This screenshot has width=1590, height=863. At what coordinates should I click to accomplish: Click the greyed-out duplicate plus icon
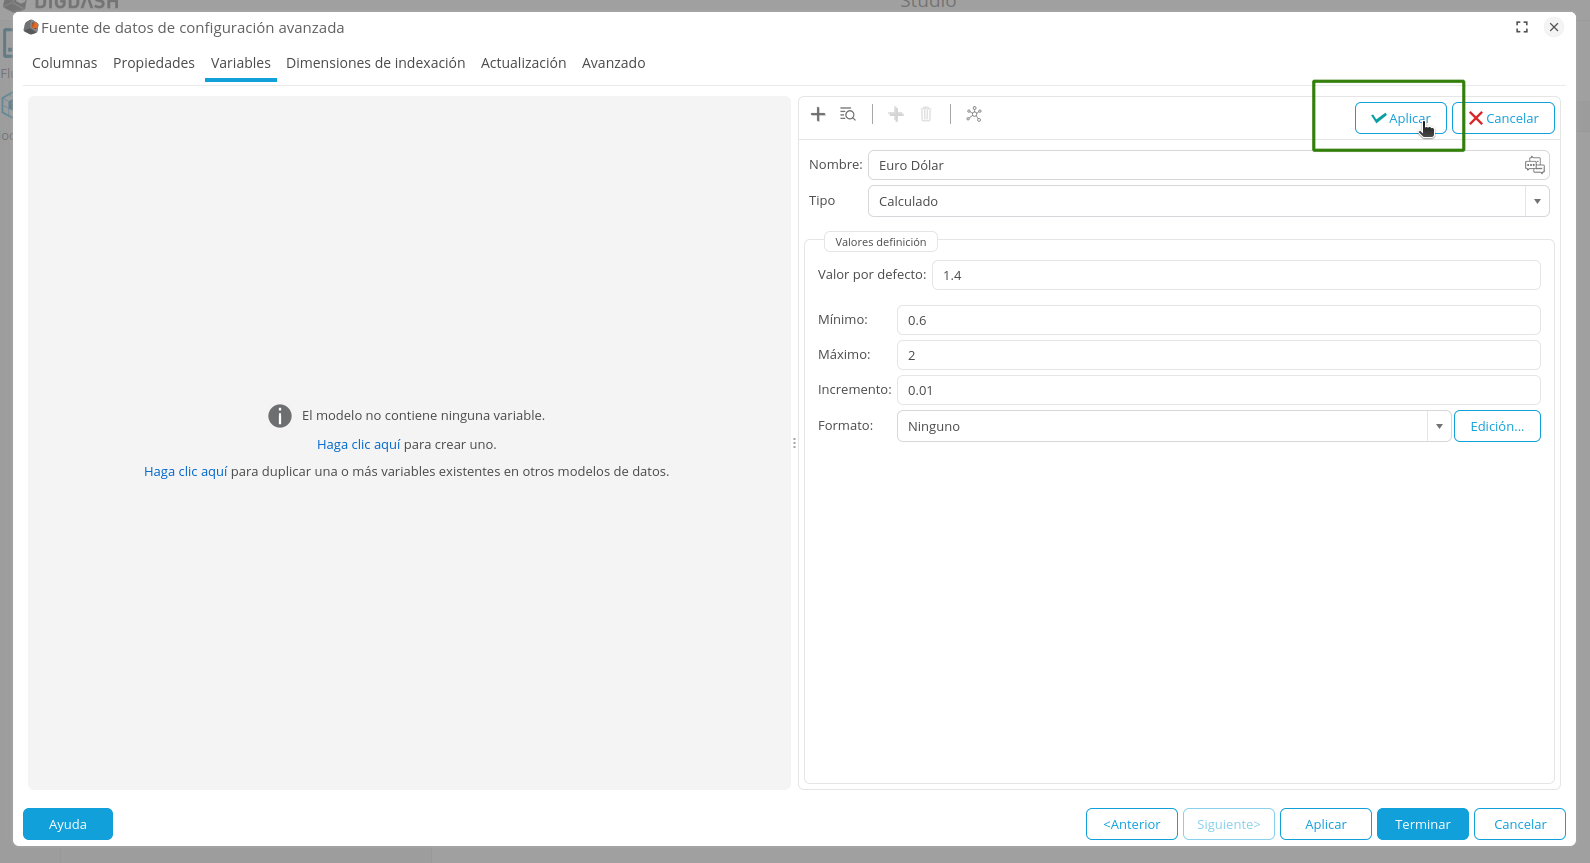click(x=896, y=114)
